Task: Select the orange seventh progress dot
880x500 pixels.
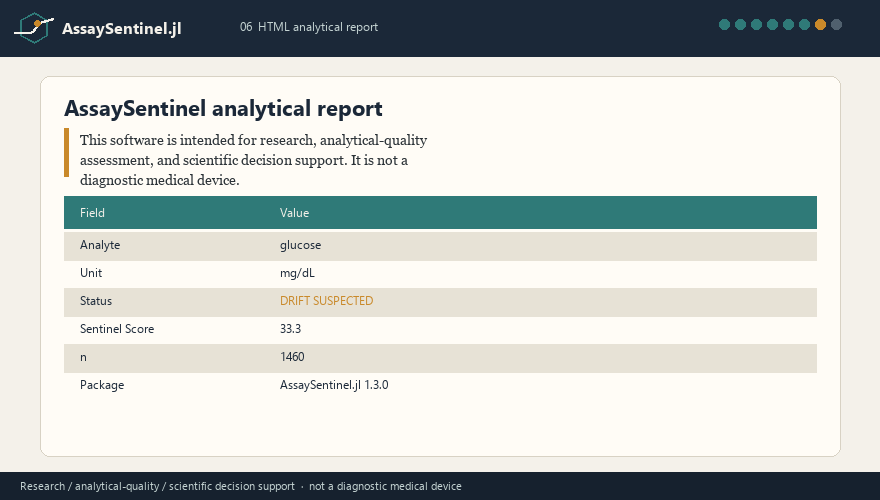Action: click(x=821, y=25)
